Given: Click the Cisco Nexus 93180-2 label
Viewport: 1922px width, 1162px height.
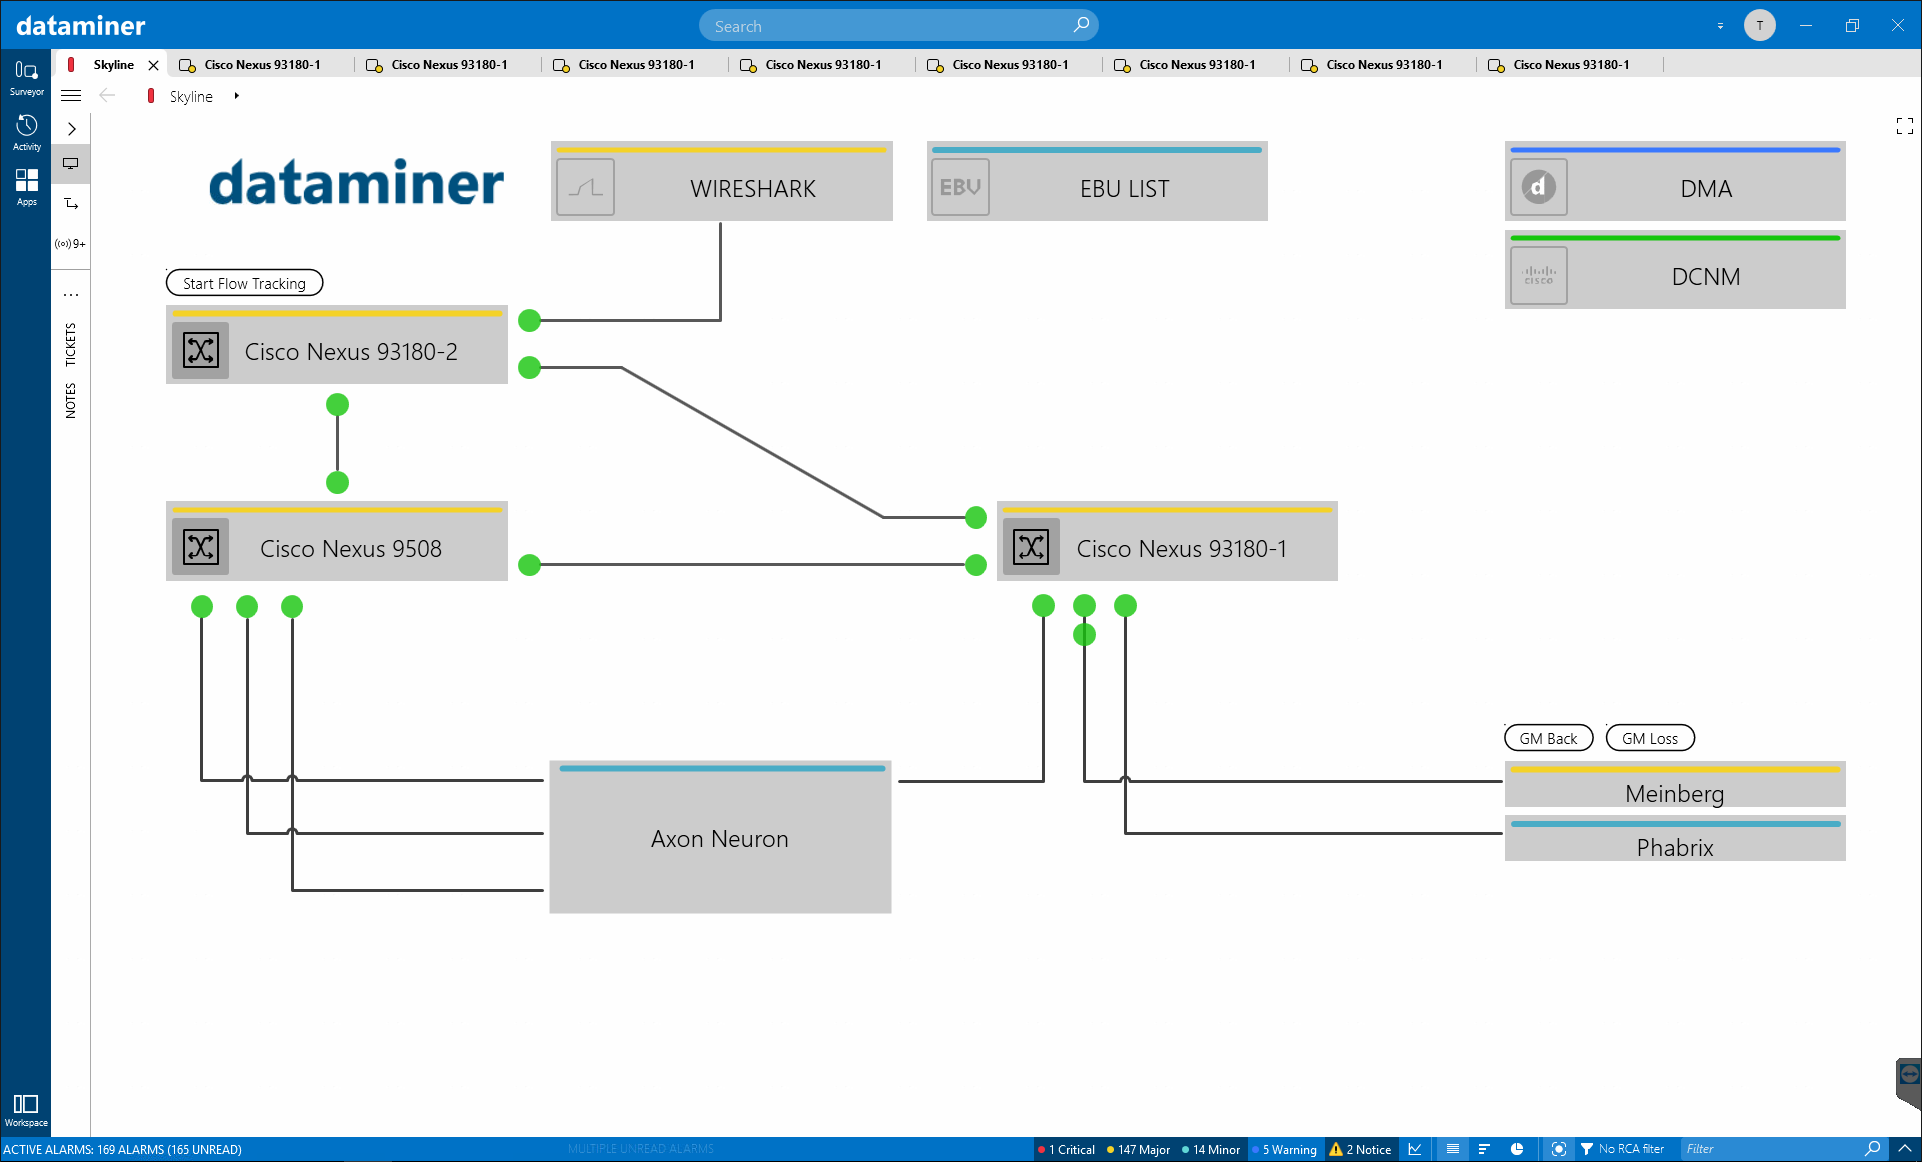Looking at the screenshot, I should (x=351, y=352).
